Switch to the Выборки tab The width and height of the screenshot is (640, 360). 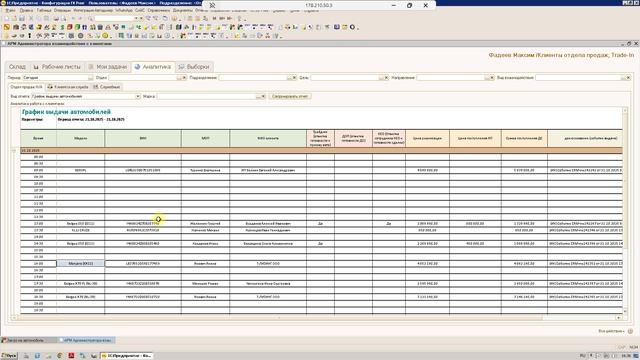click(194, 67)
